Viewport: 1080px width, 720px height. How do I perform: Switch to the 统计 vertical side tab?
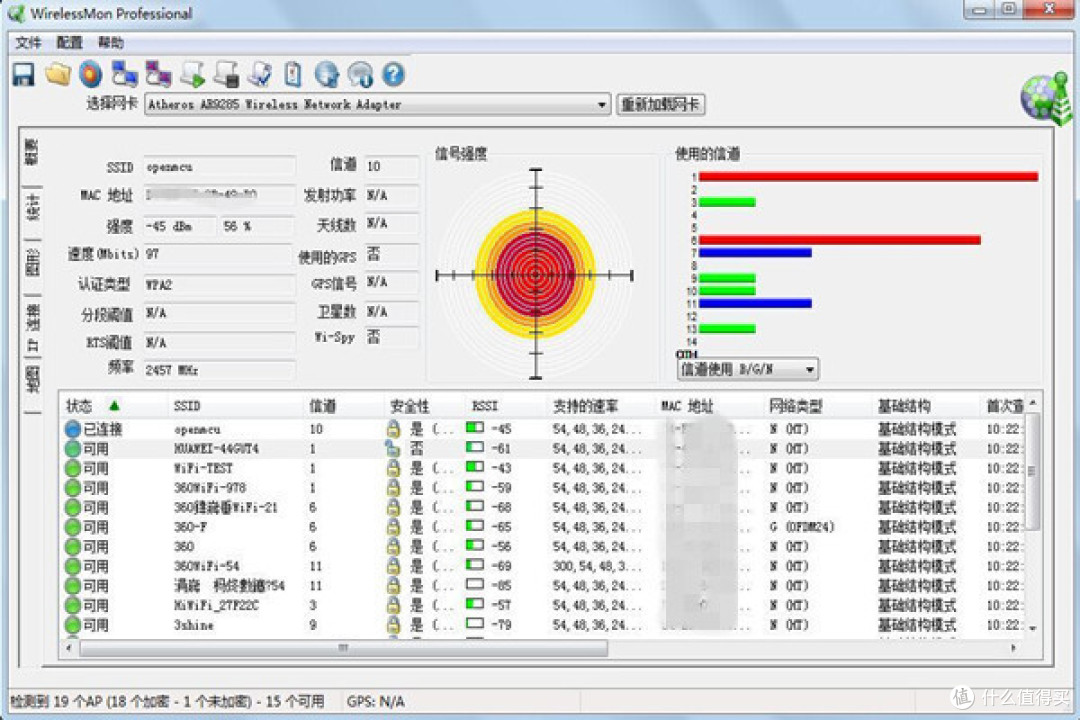pos(32,207)
